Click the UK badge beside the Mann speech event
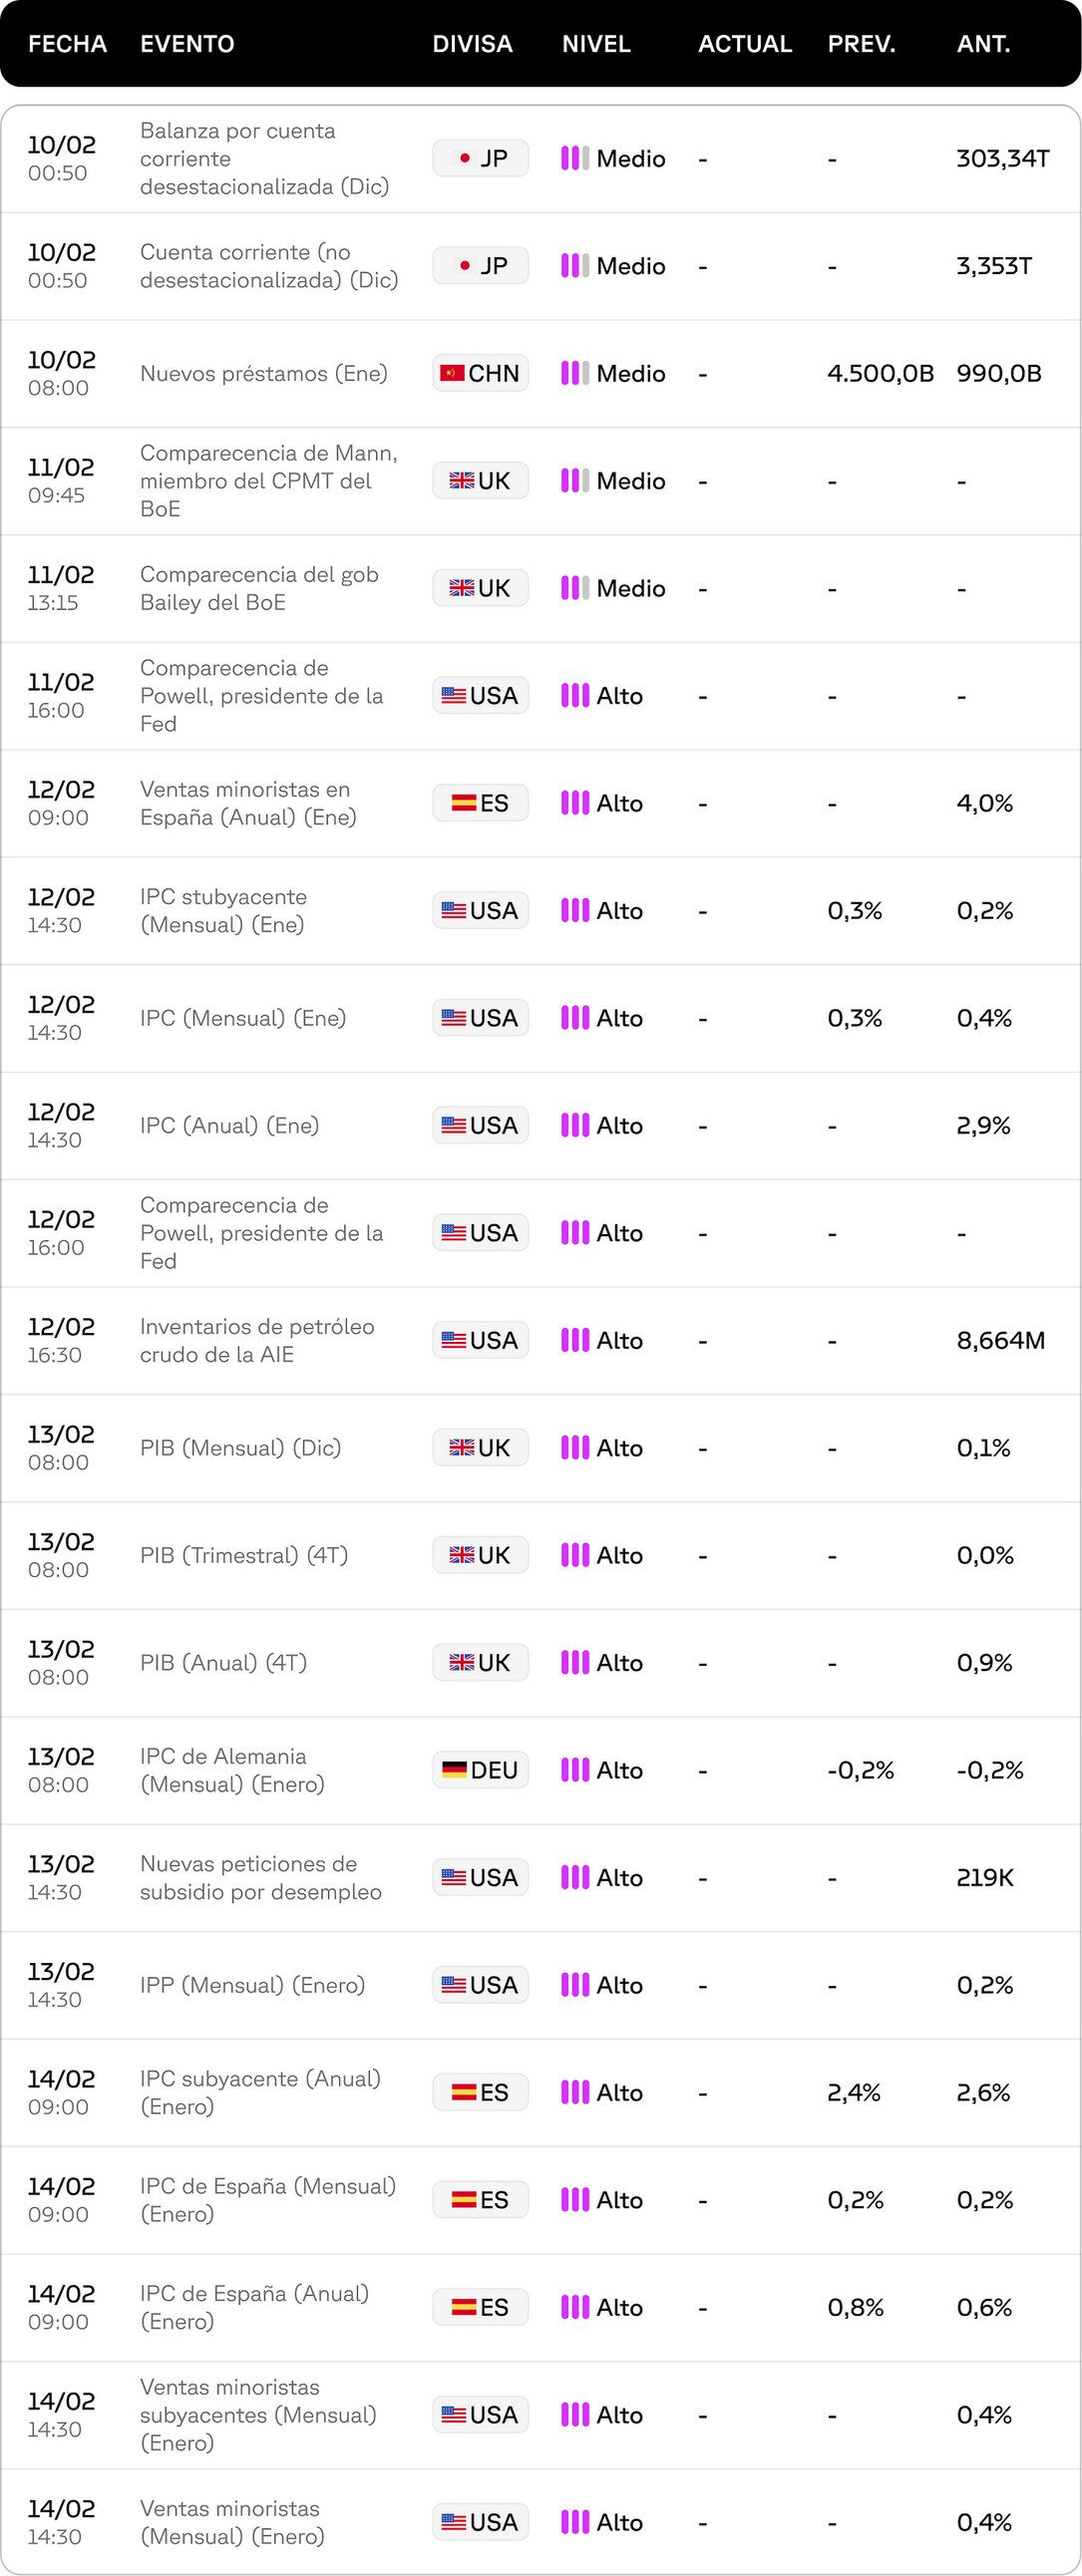 480,481
